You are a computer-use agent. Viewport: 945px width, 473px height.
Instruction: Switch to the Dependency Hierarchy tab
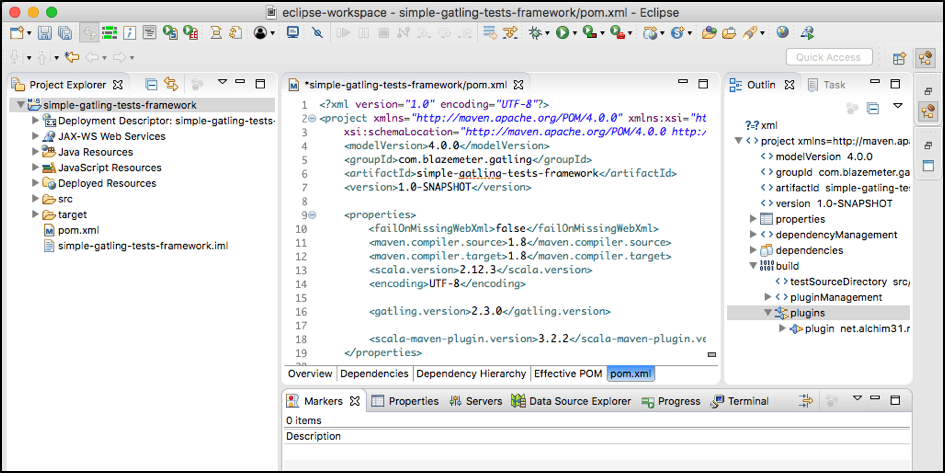tap(470, 374)
